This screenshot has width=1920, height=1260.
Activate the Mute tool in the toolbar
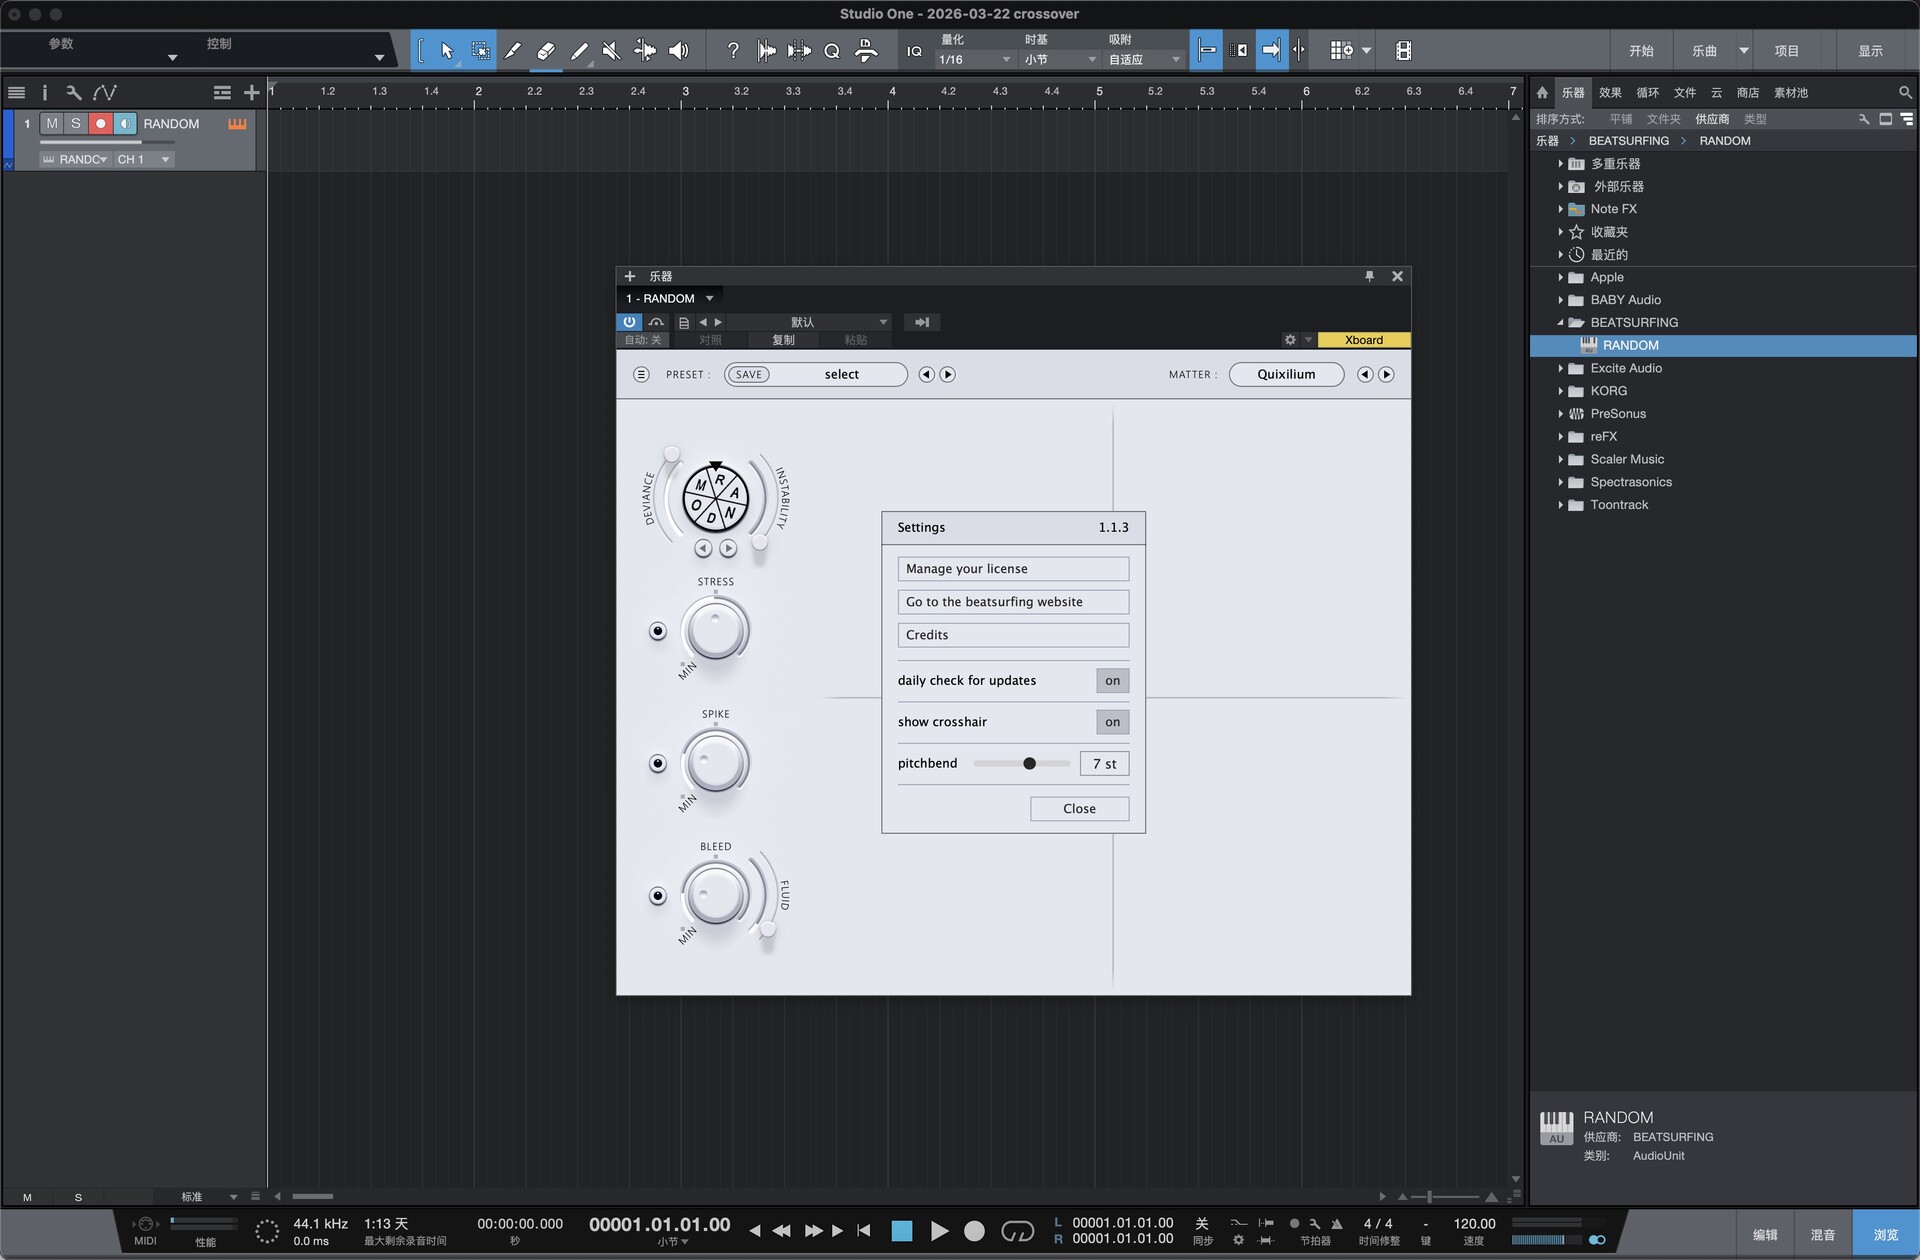point(611,50)
